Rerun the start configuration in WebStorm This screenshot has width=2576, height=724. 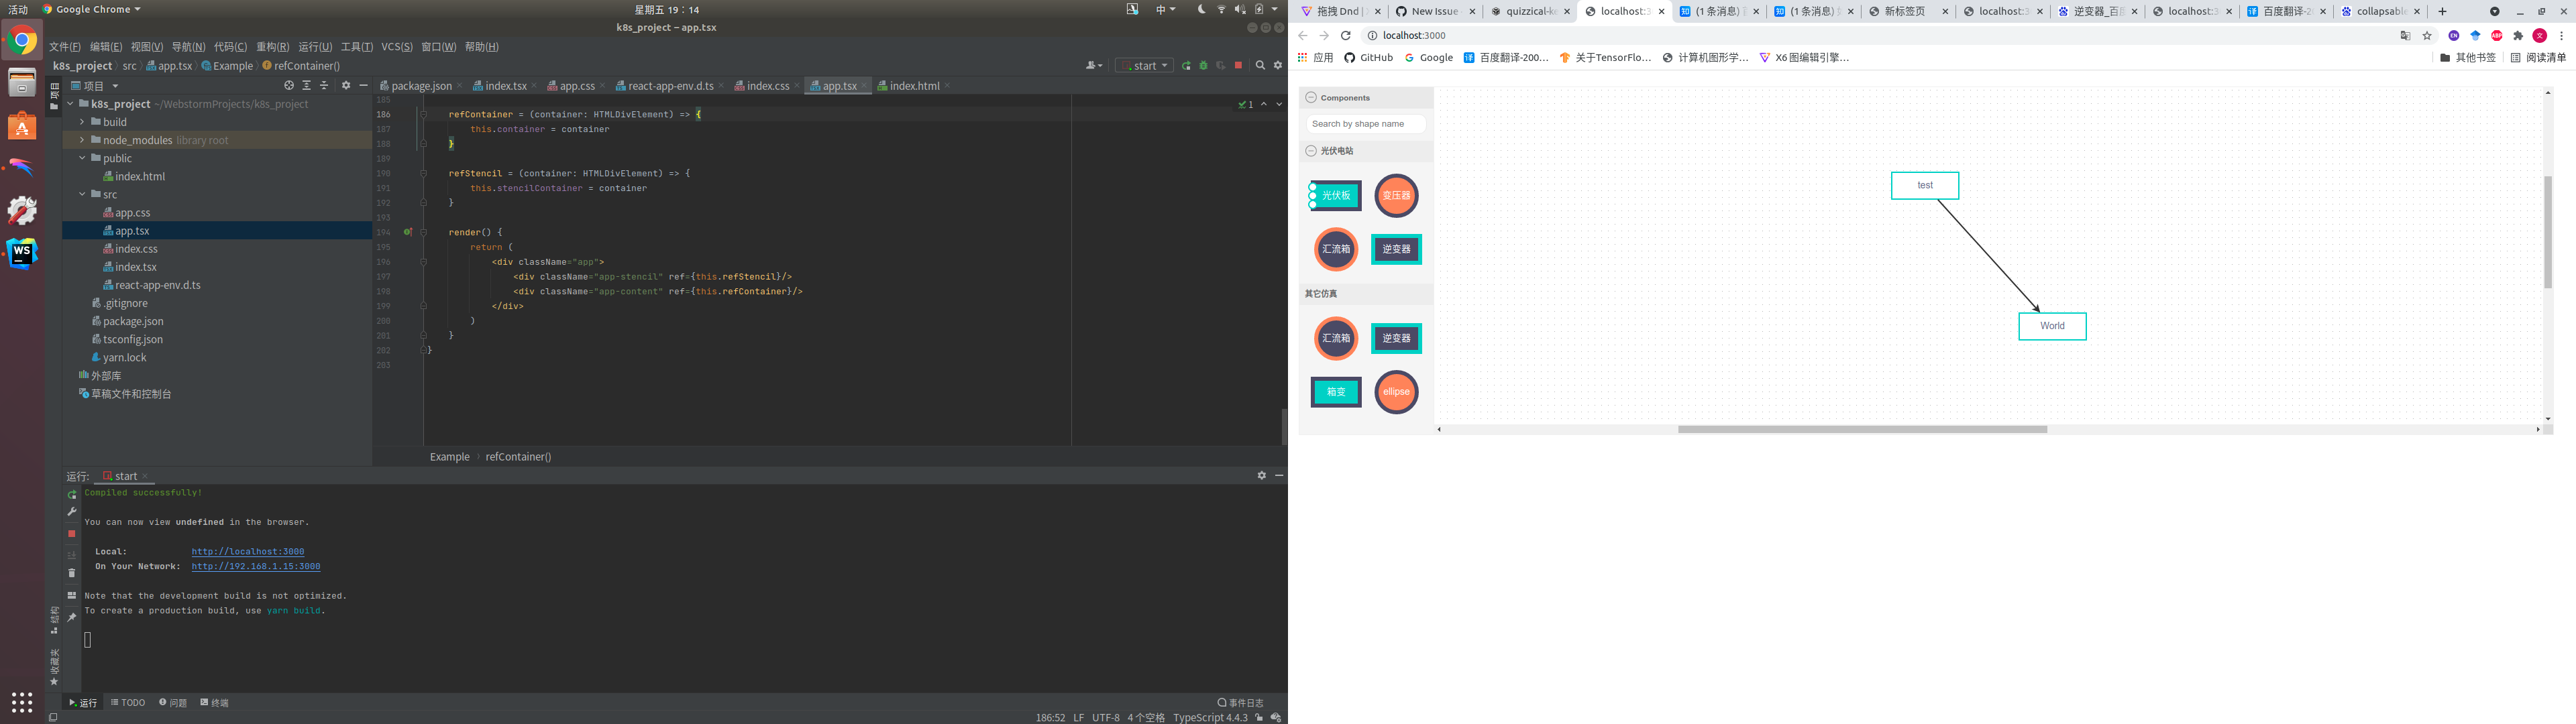pos(1187,65)
